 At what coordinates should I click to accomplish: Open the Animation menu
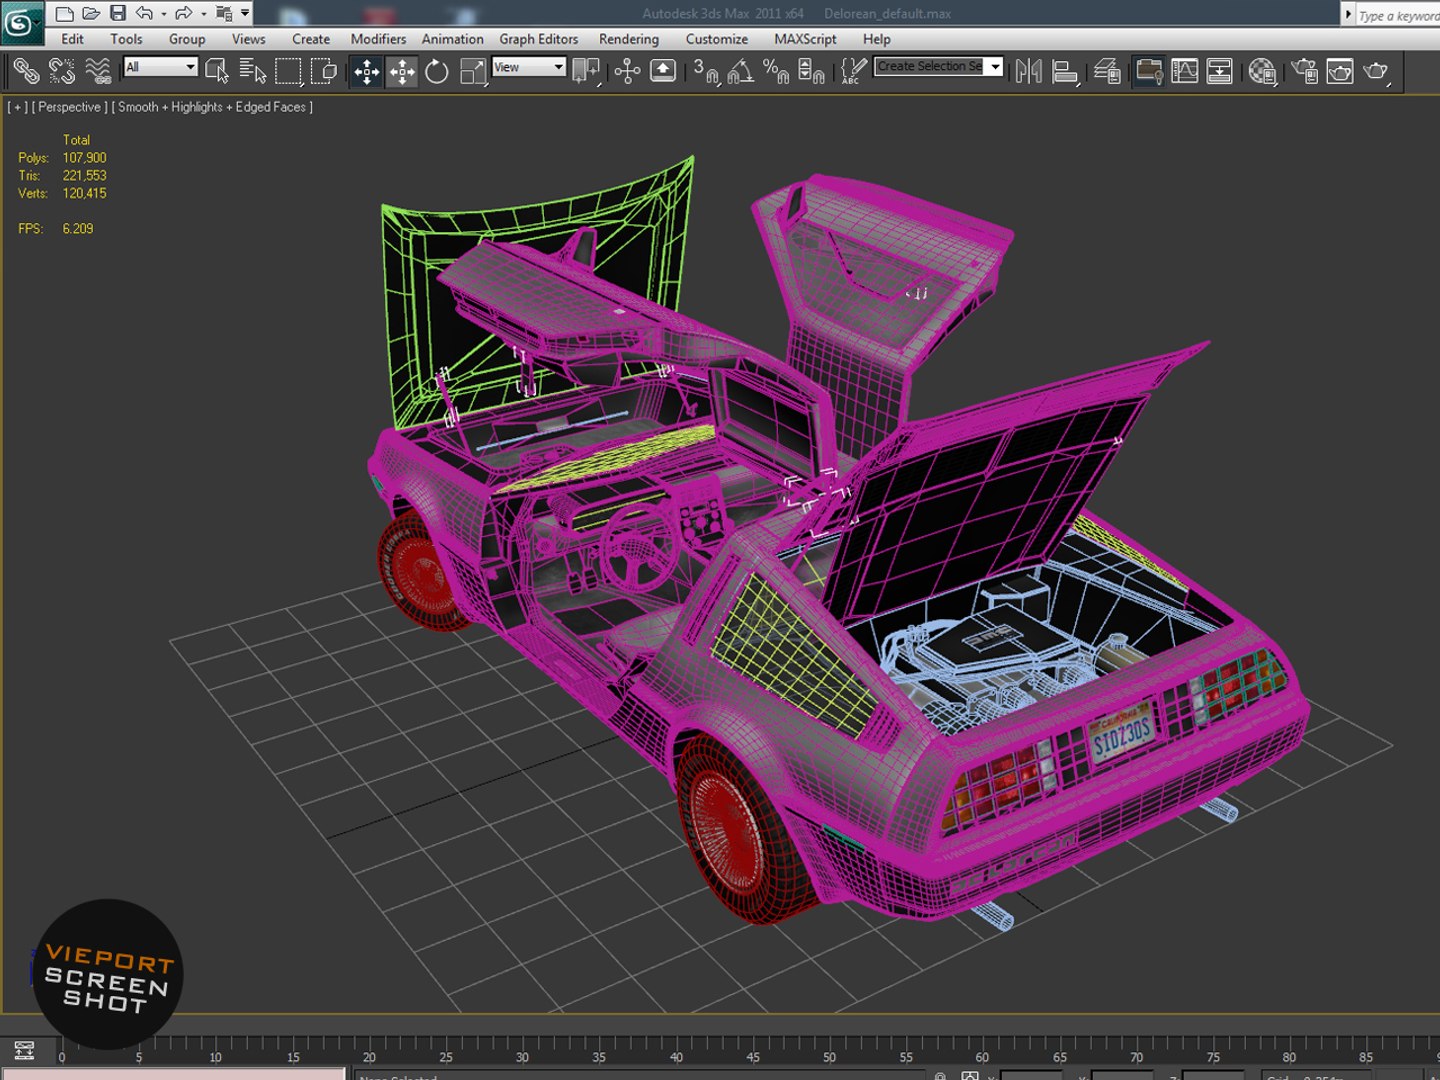[452, 39]
